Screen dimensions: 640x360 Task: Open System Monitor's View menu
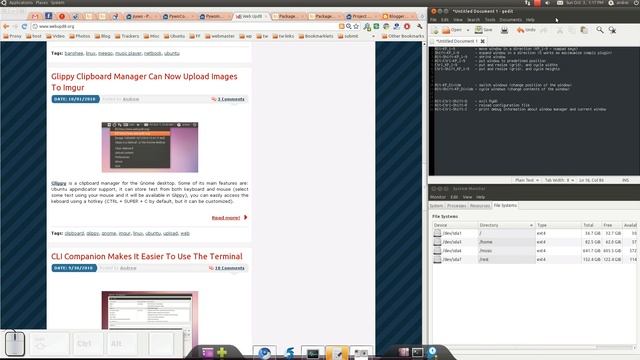coord(467,197)
